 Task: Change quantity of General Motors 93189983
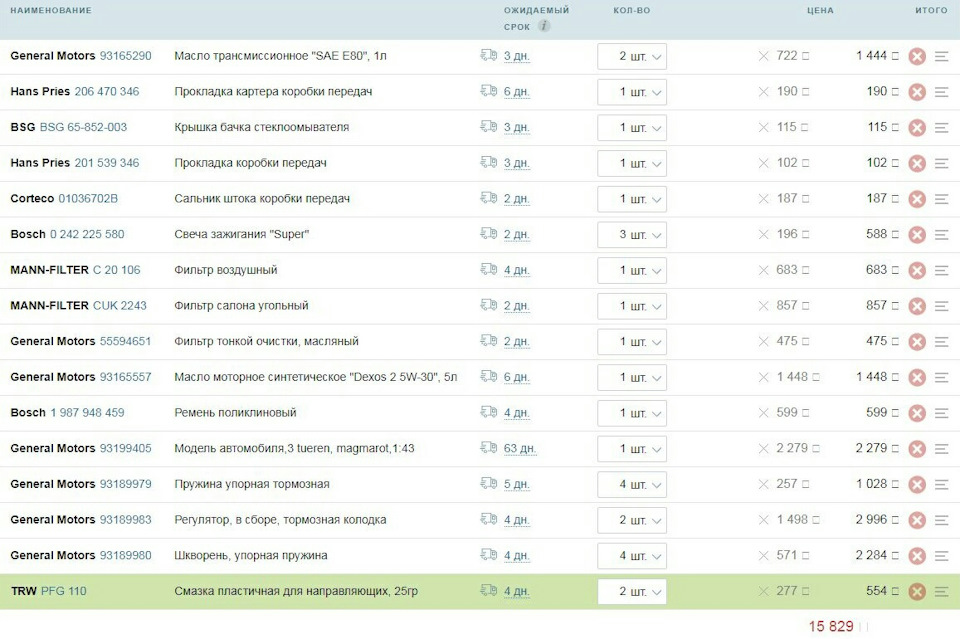pyautogui.click(x=632, y=520)
